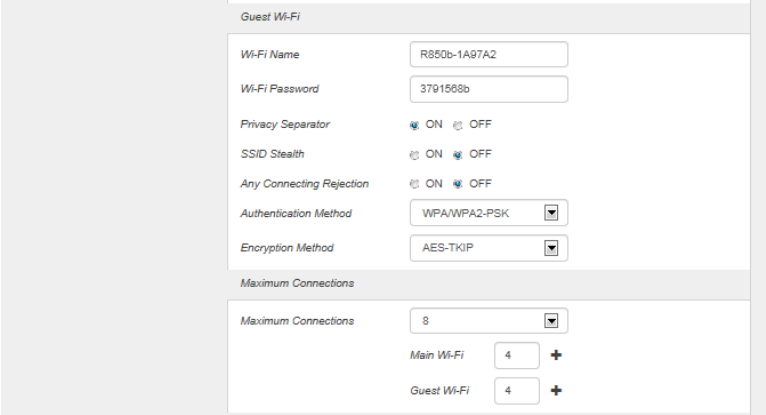Click the Guest Wi-Fi connections number box
This screenshot has height=415, width=766.
point(517,390)
